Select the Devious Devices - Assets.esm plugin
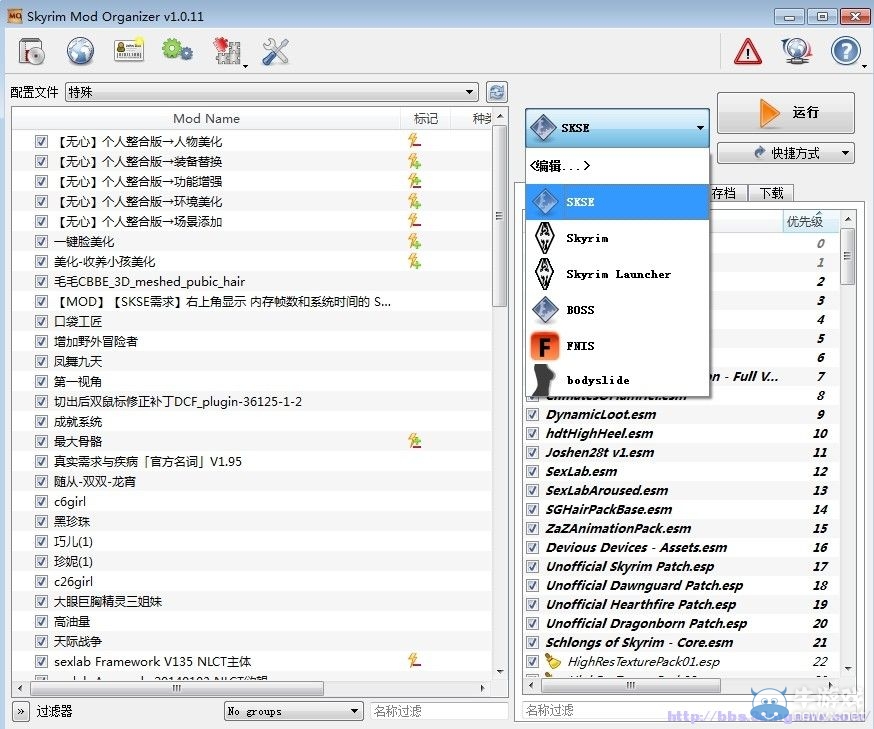Image resolution: width=874 pixels, height=729 pixels. pyautogui.click(x=681, y=547)
